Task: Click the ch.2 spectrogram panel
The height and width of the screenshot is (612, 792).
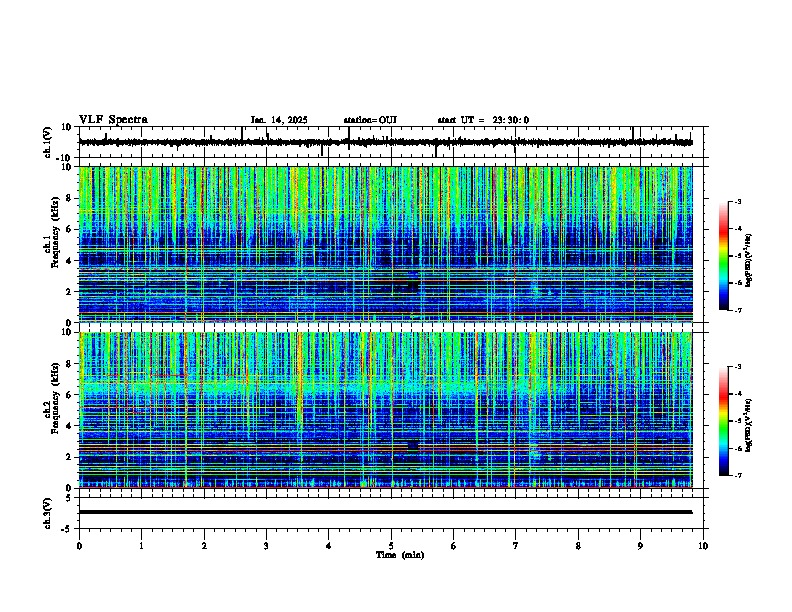Action: pos(385,410)
